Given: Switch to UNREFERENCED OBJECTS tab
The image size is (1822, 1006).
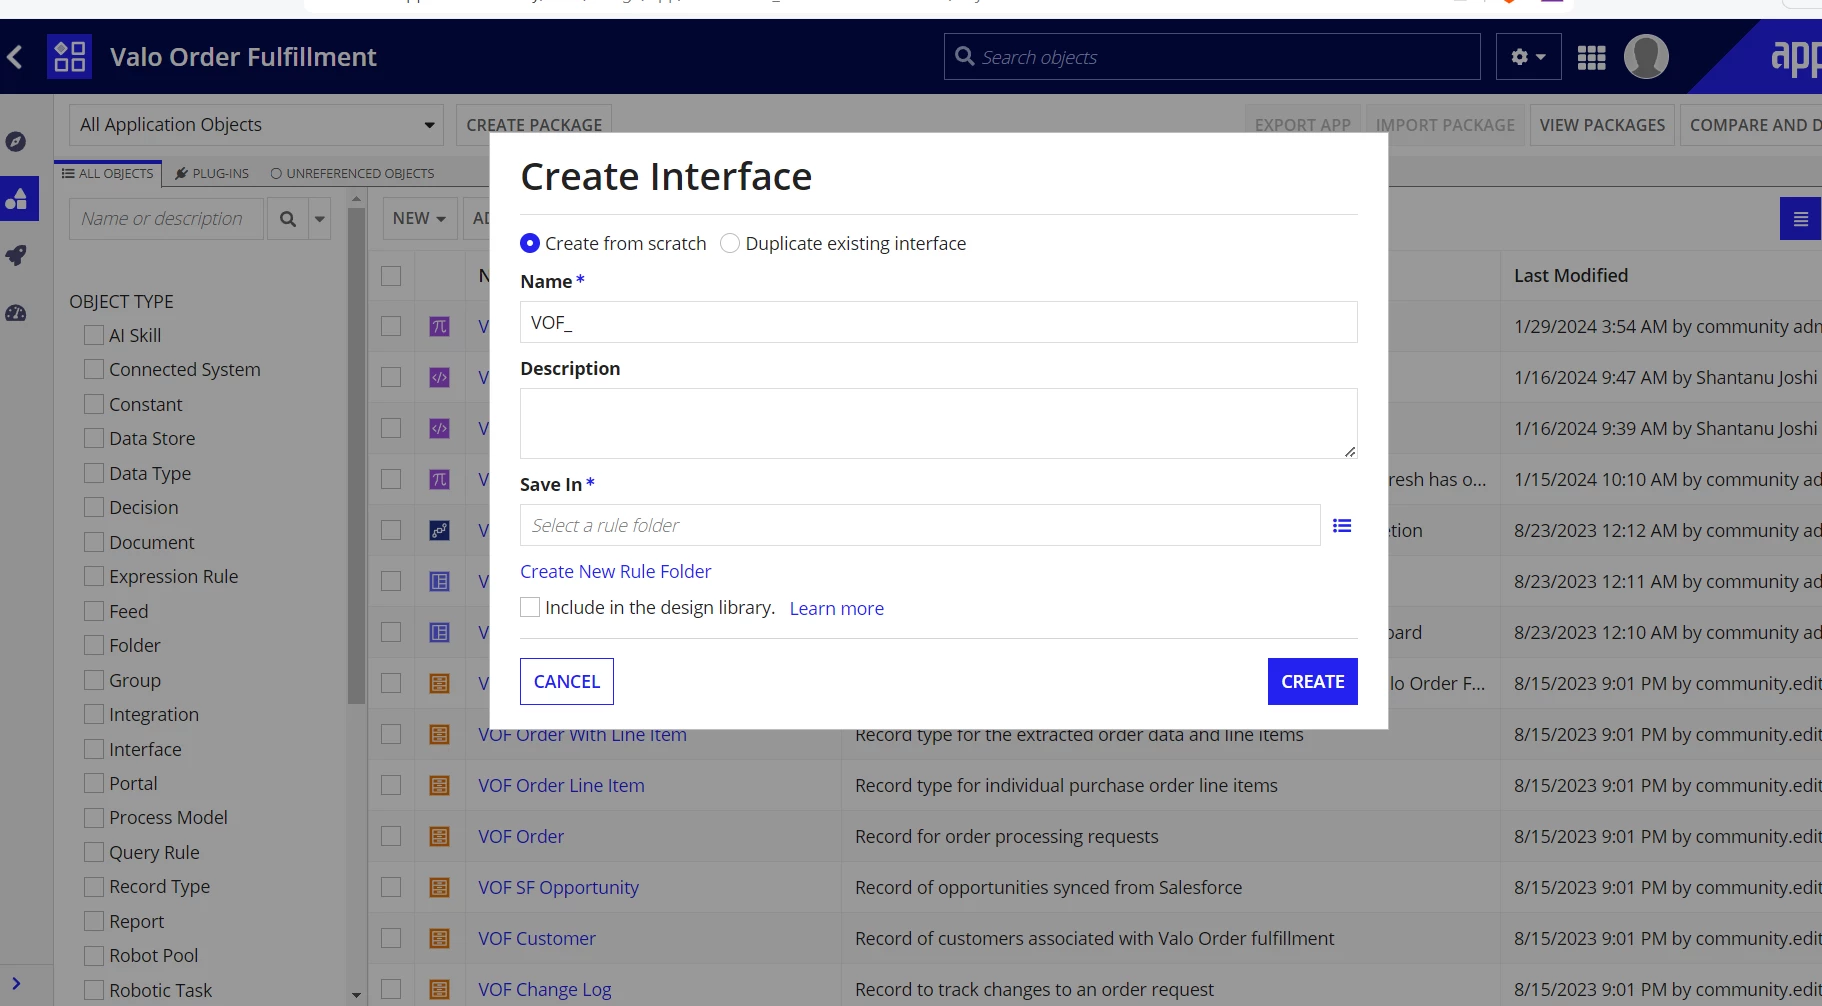Looking at the screenshot, I should pyautogui.click(x=352, y=173).
